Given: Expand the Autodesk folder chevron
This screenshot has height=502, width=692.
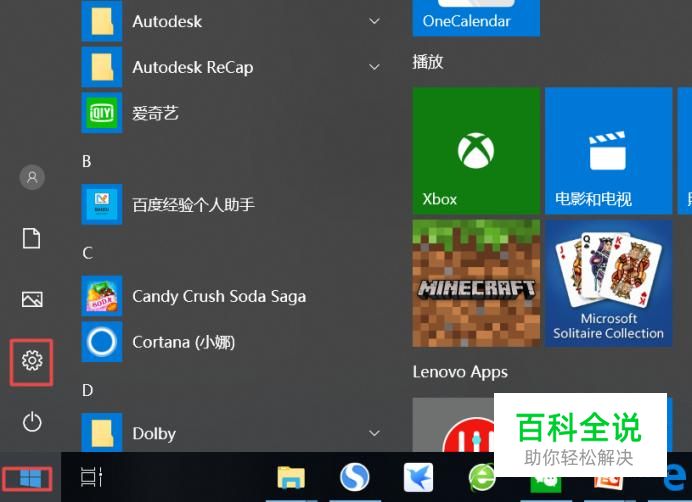Looking at the screenshot, I should click(374, 21).
